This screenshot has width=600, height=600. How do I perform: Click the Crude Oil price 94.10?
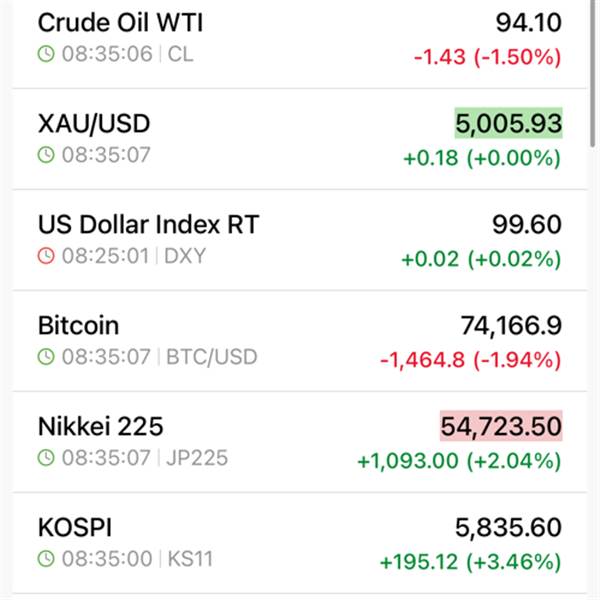[528, 22]
